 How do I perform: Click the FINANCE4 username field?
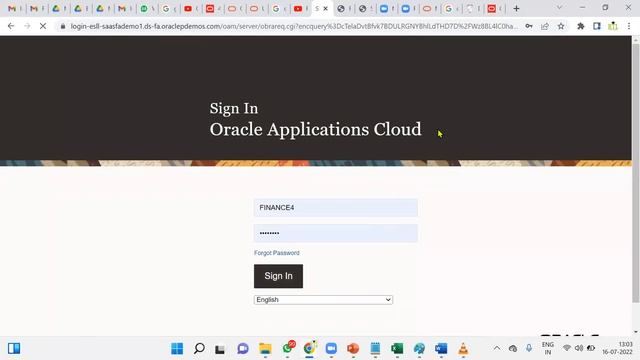click(x=336, y=208)
